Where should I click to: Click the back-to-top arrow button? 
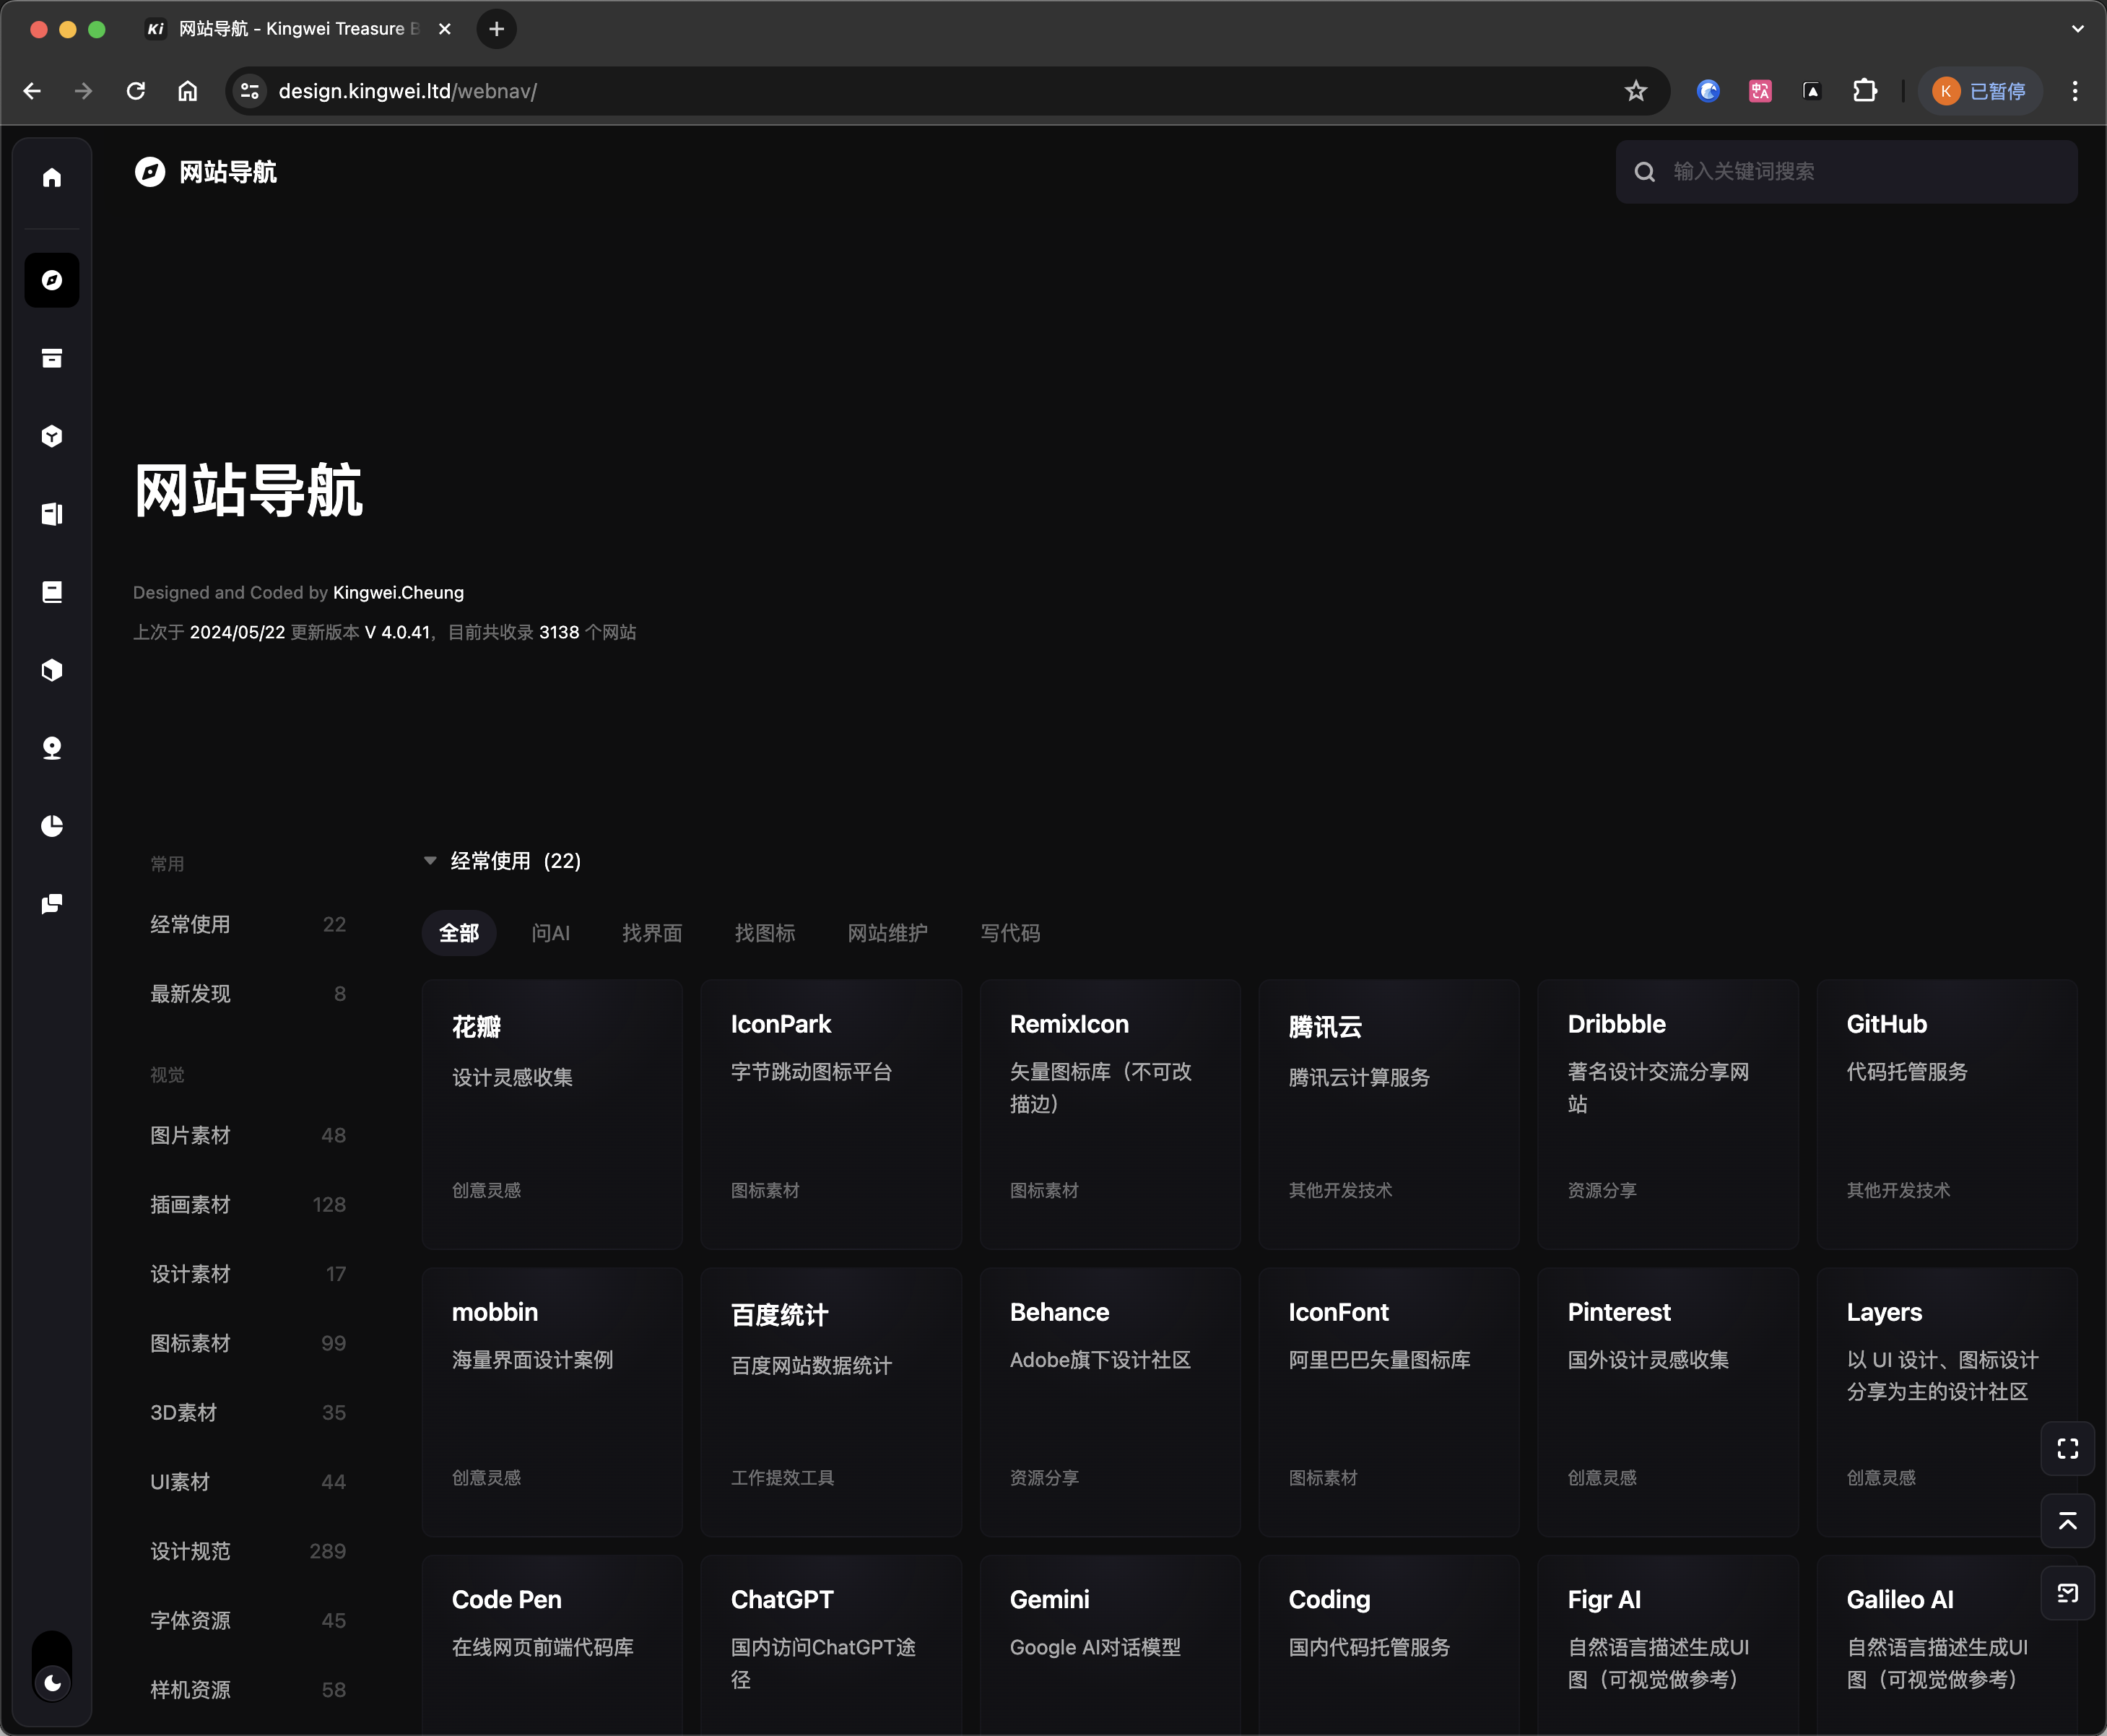pyautogui.click(x=2067, y=1521)
